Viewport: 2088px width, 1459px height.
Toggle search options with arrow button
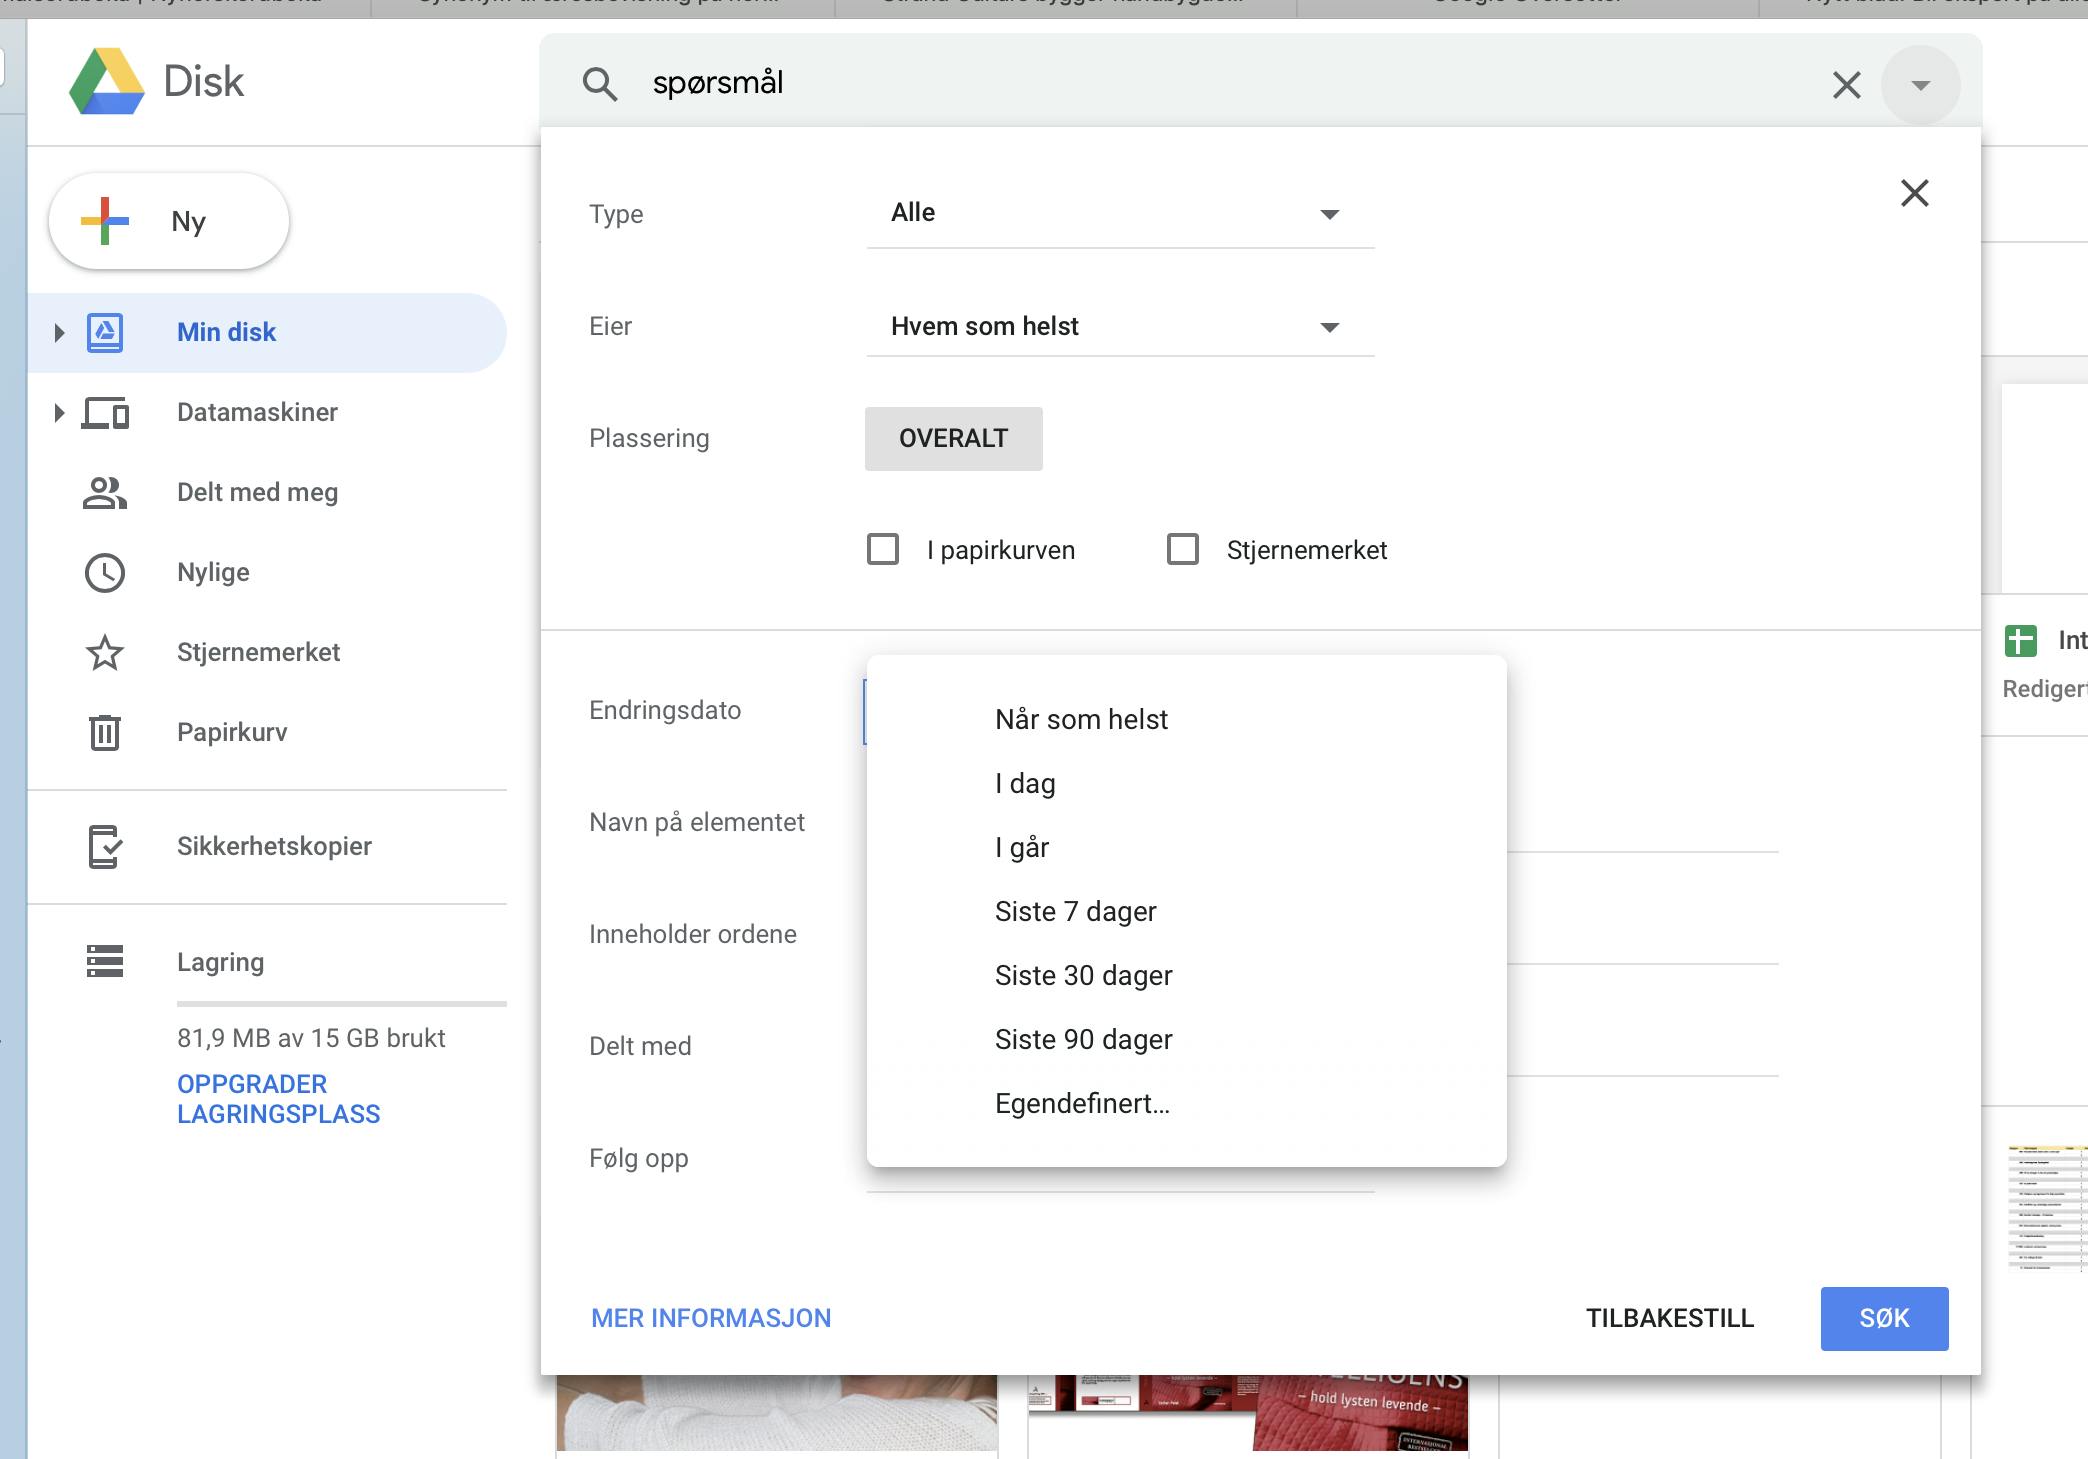tap(1920, 85)
